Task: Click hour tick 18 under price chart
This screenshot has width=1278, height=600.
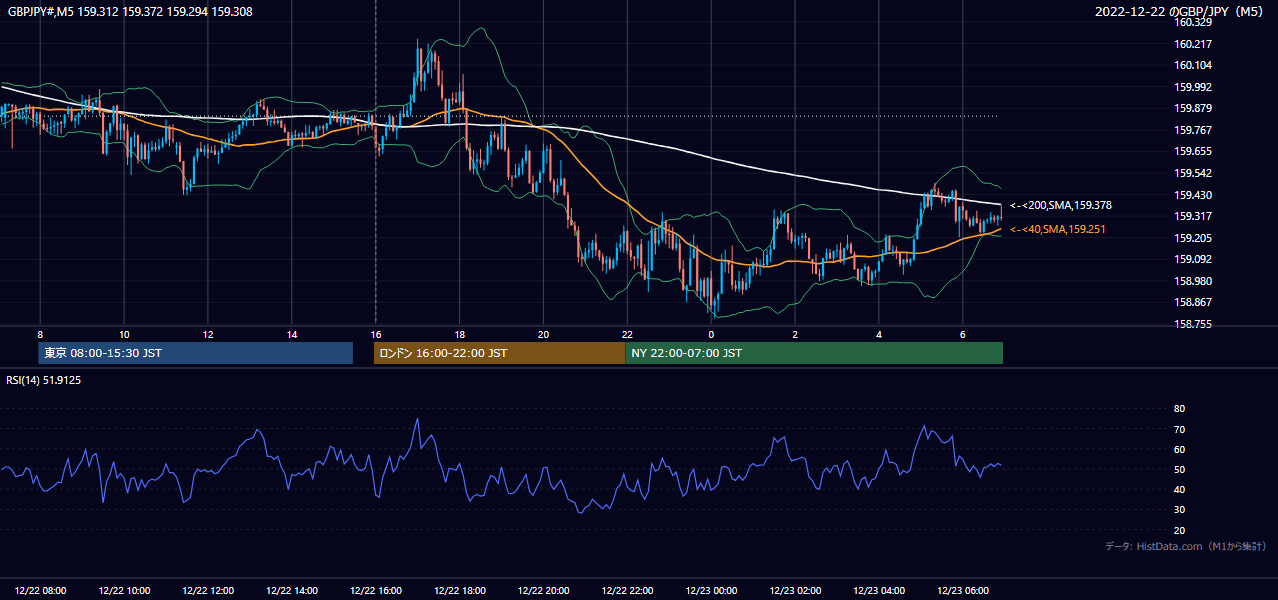Action: point(460,334)
